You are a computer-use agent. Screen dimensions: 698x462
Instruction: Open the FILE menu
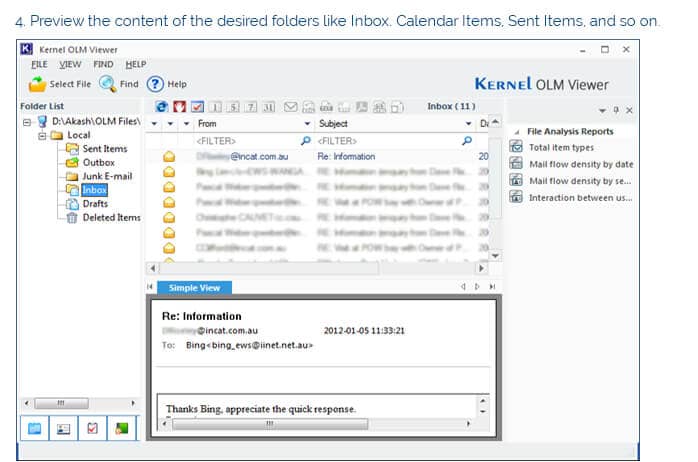39,65
